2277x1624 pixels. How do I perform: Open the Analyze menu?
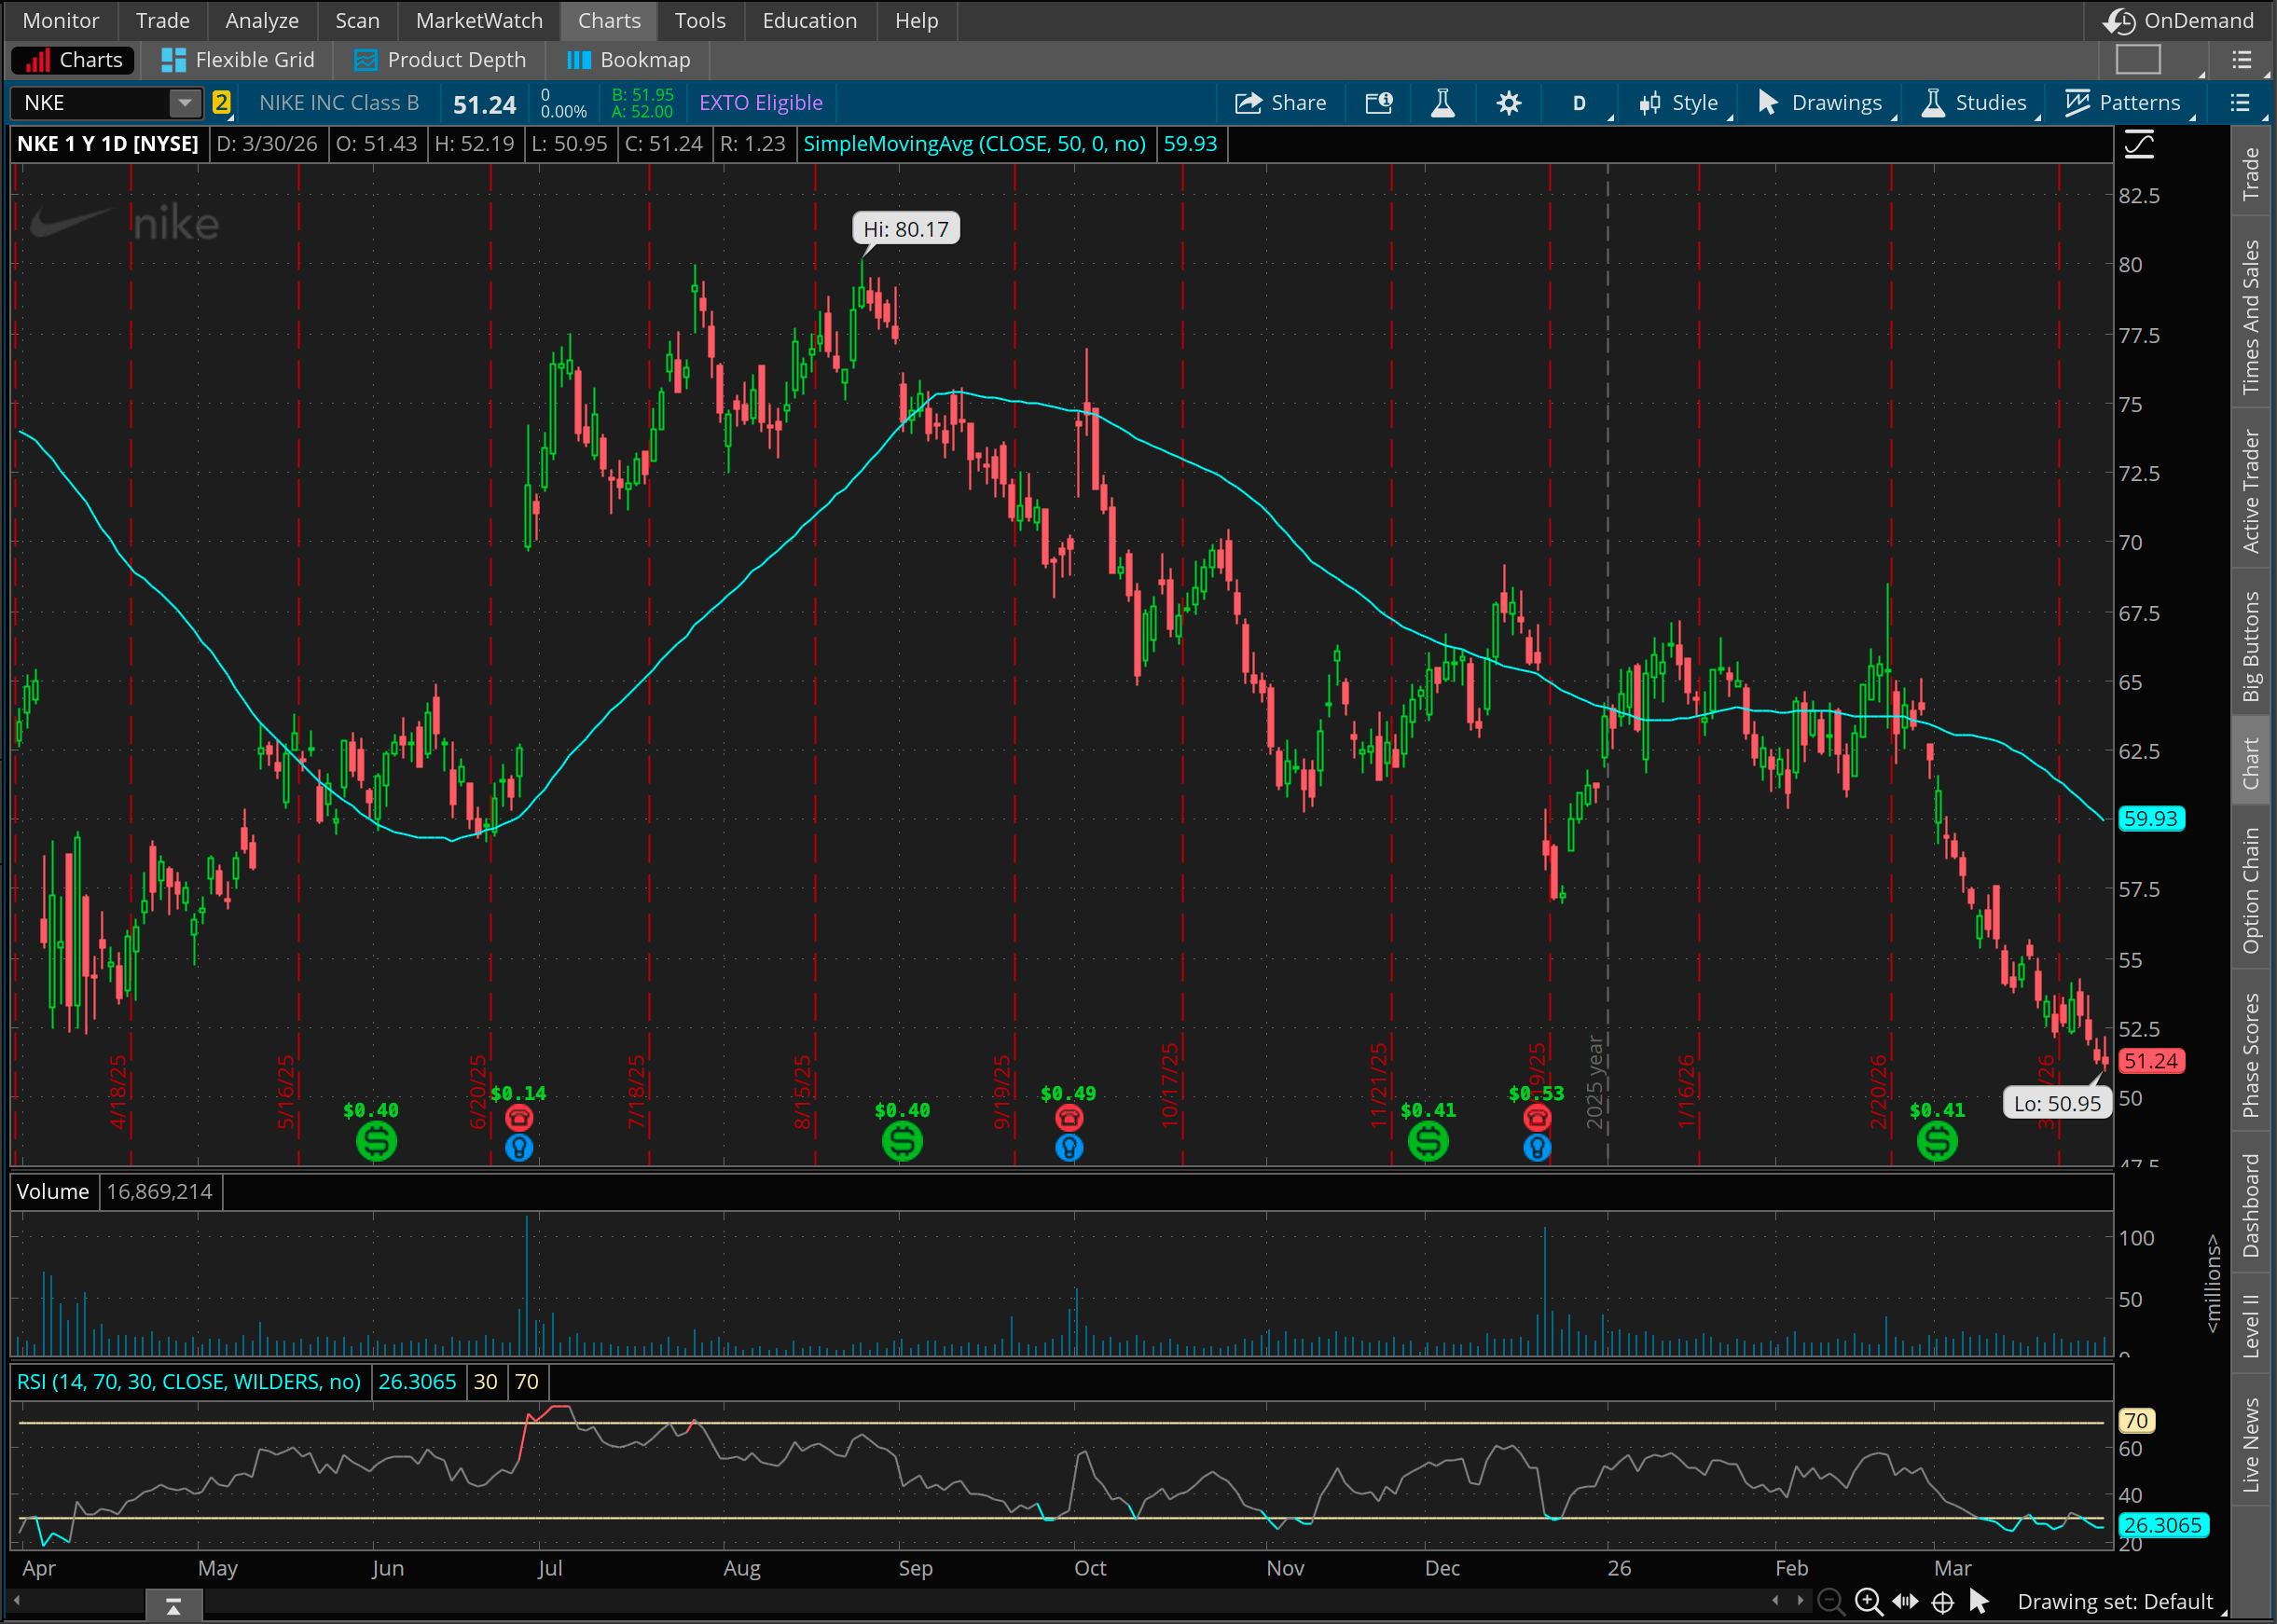(261, 20)
